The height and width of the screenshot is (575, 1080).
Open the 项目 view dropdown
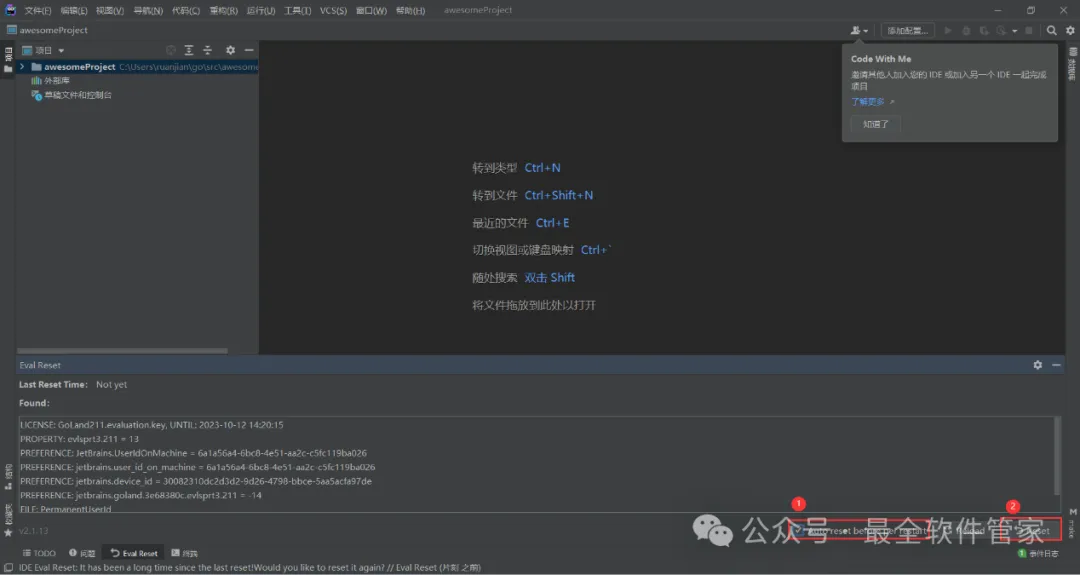click(43, 50)
